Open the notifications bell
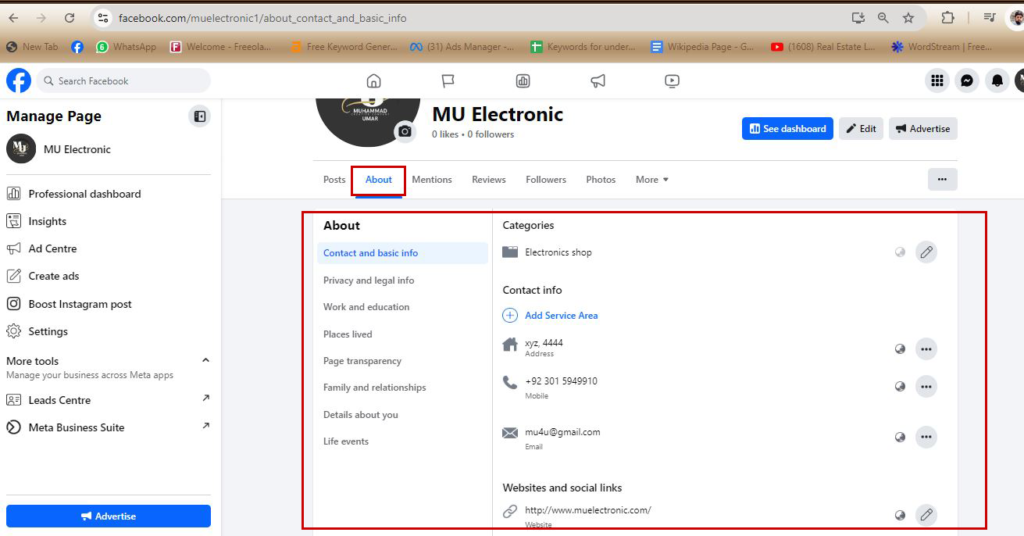Viewport: 1024px width, 536px height. click(997, 81)
